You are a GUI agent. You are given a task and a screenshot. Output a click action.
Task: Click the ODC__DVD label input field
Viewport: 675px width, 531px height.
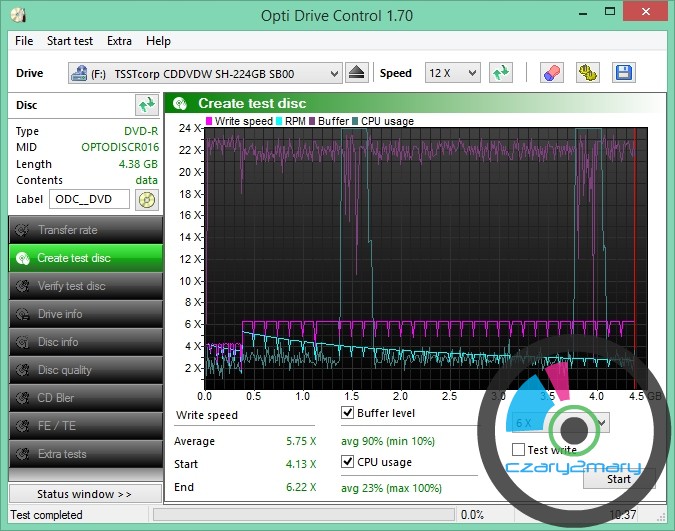coord(89,199)
